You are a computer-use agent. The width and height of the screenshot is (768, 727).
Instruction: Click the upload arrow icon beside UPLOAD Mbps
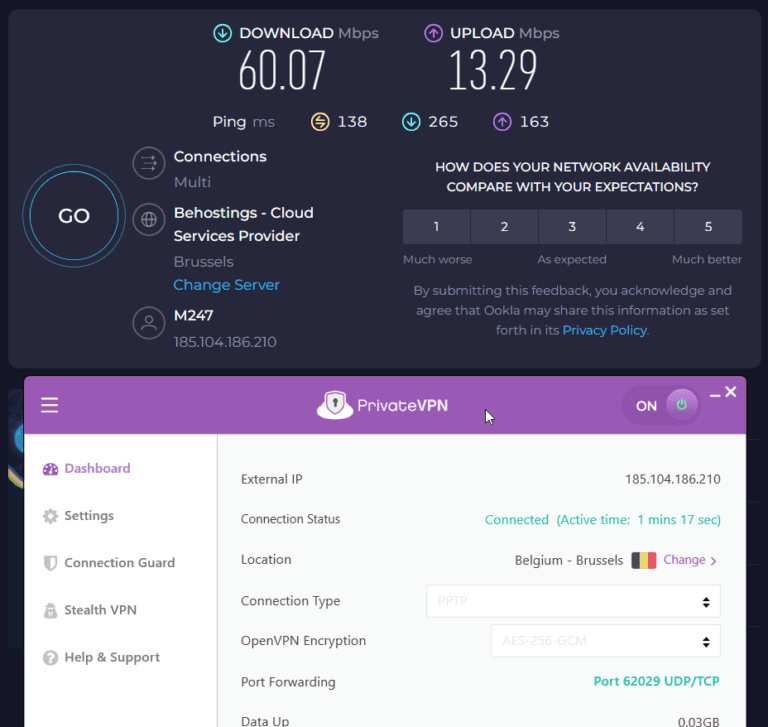pos(433,33)
